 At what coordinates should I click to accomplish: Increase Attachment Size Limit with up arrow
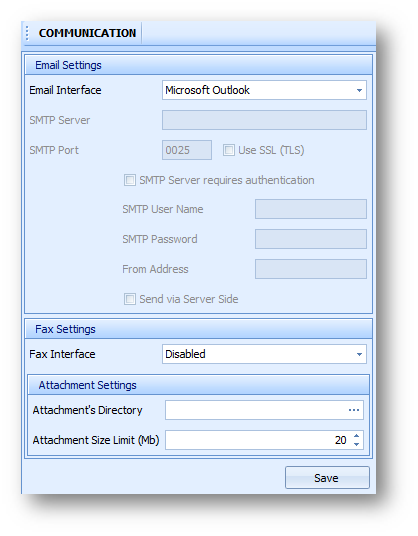356,436
